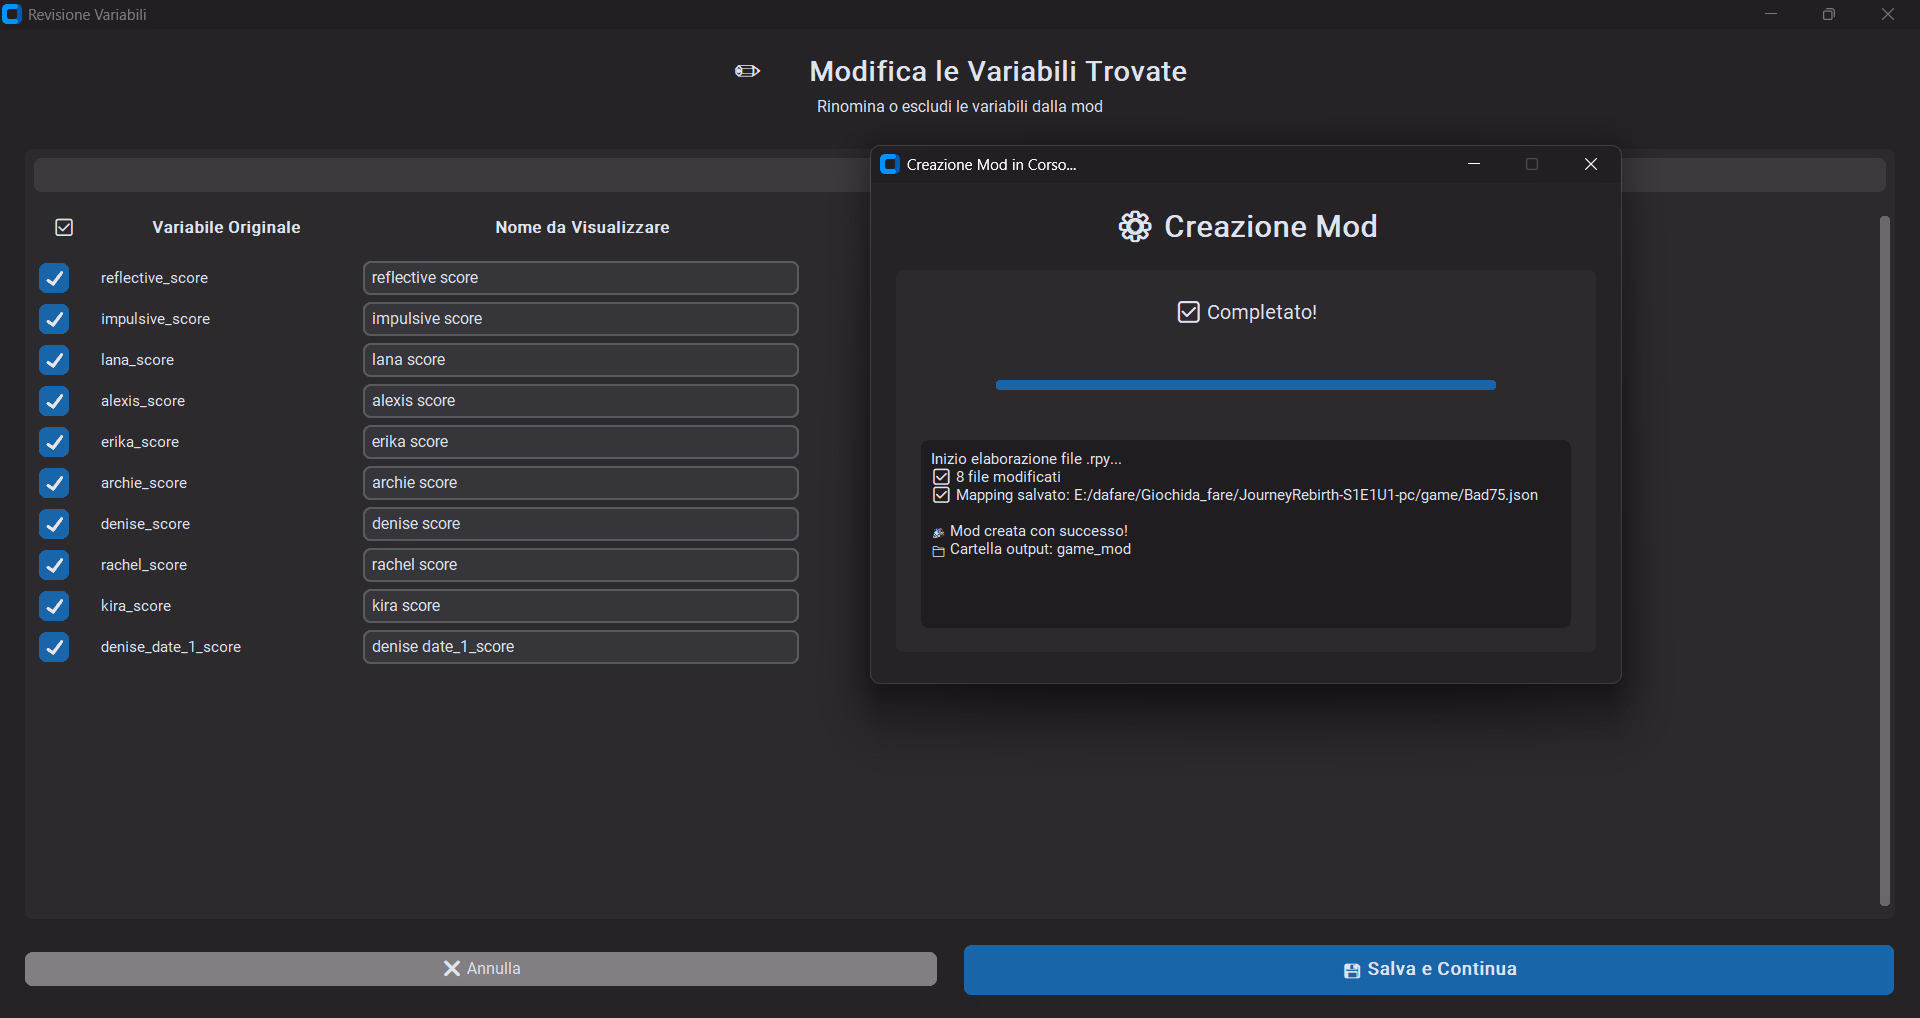Click the impulsive score name field
Image resolution: width=1920 pixels, height=1018 pixels.
tap(580, 319)
